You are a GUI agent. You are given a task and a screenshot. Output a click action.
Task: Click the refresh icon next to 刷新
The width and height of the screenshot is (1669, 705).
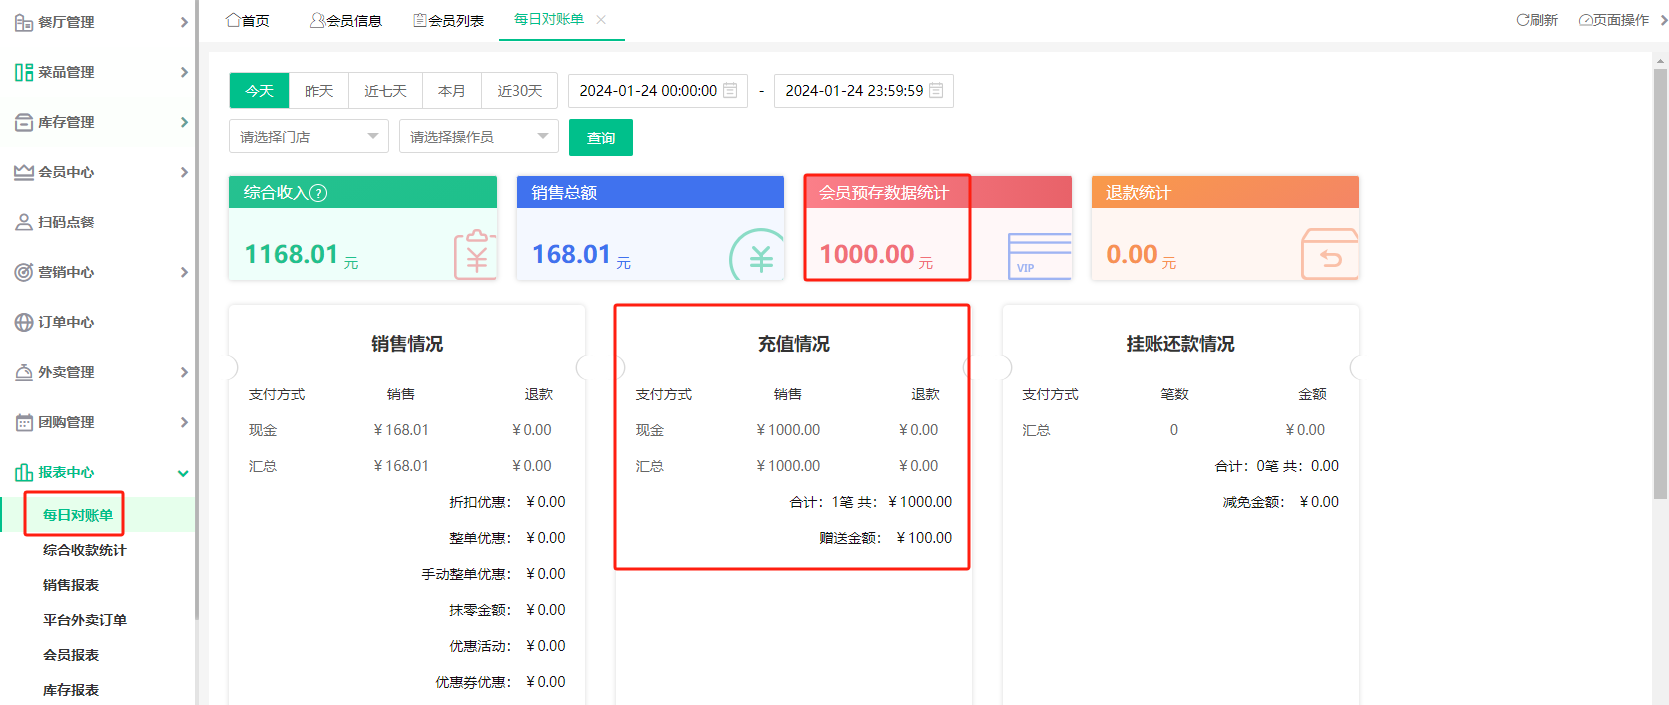click(1522, 20)
